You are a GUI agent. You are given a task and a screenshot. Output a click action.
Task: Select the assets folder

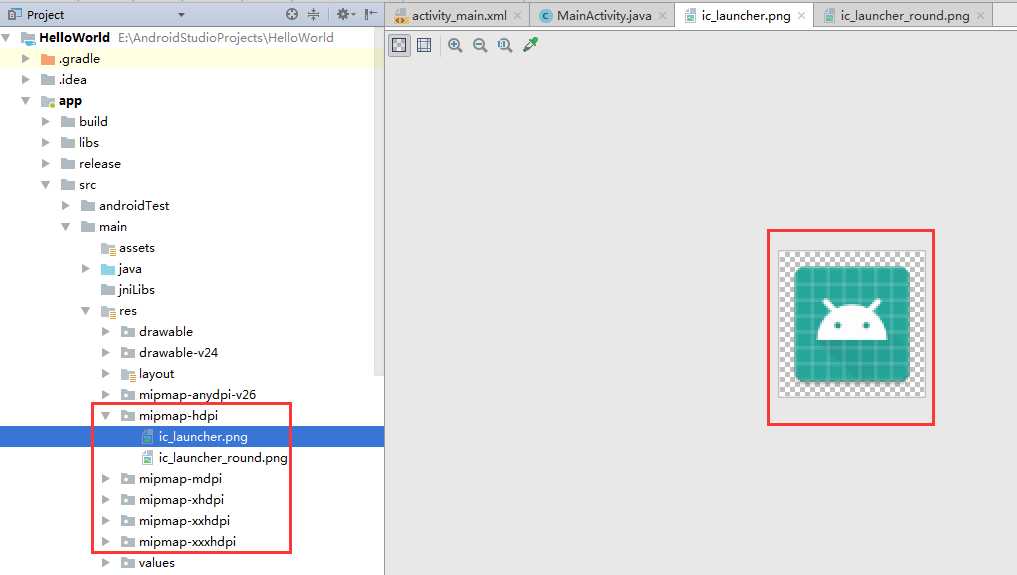137,248
